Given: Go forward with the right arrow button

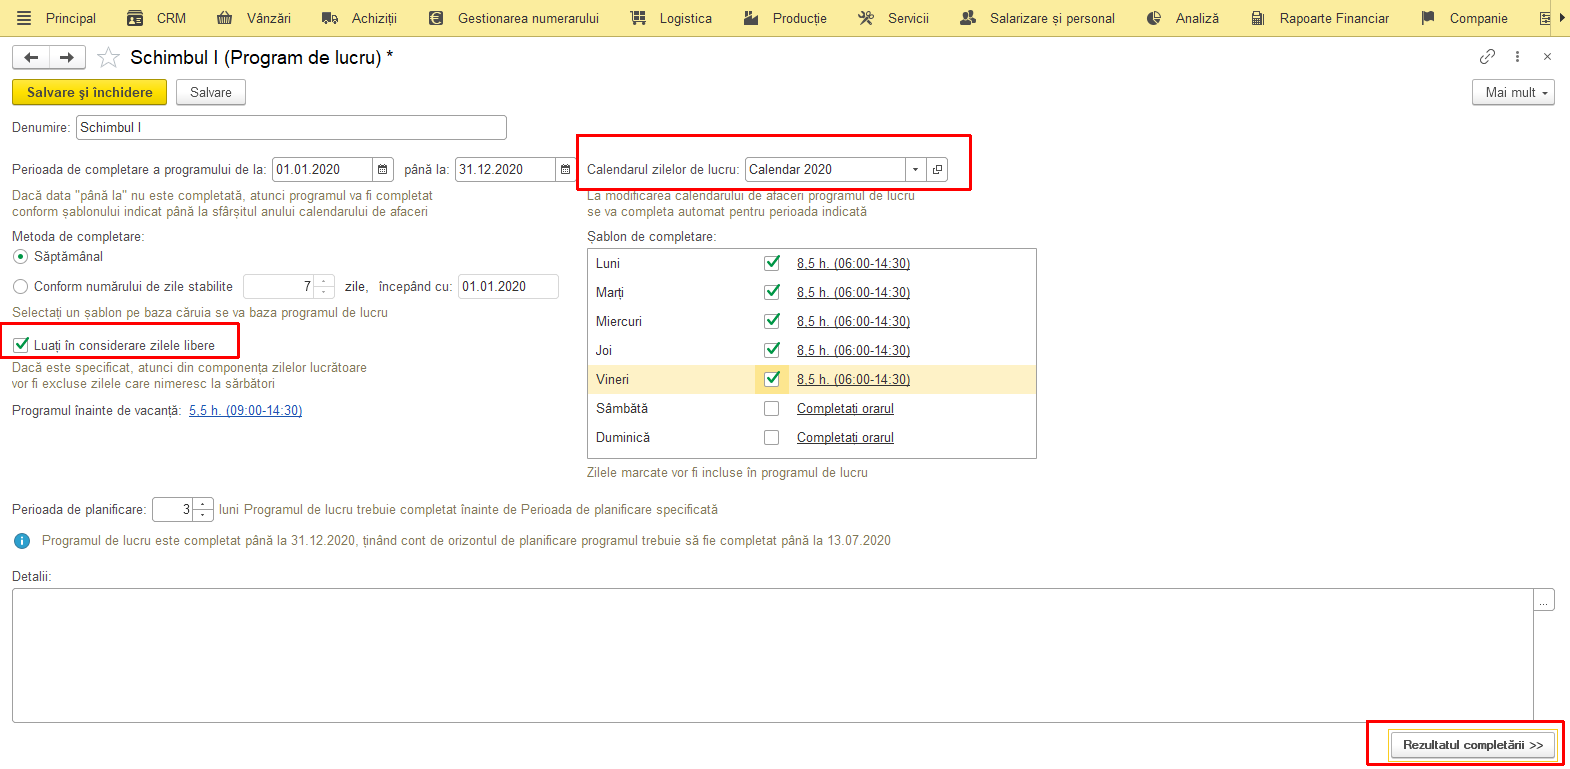Looking at the screenshot, I should tap(67, 58).
